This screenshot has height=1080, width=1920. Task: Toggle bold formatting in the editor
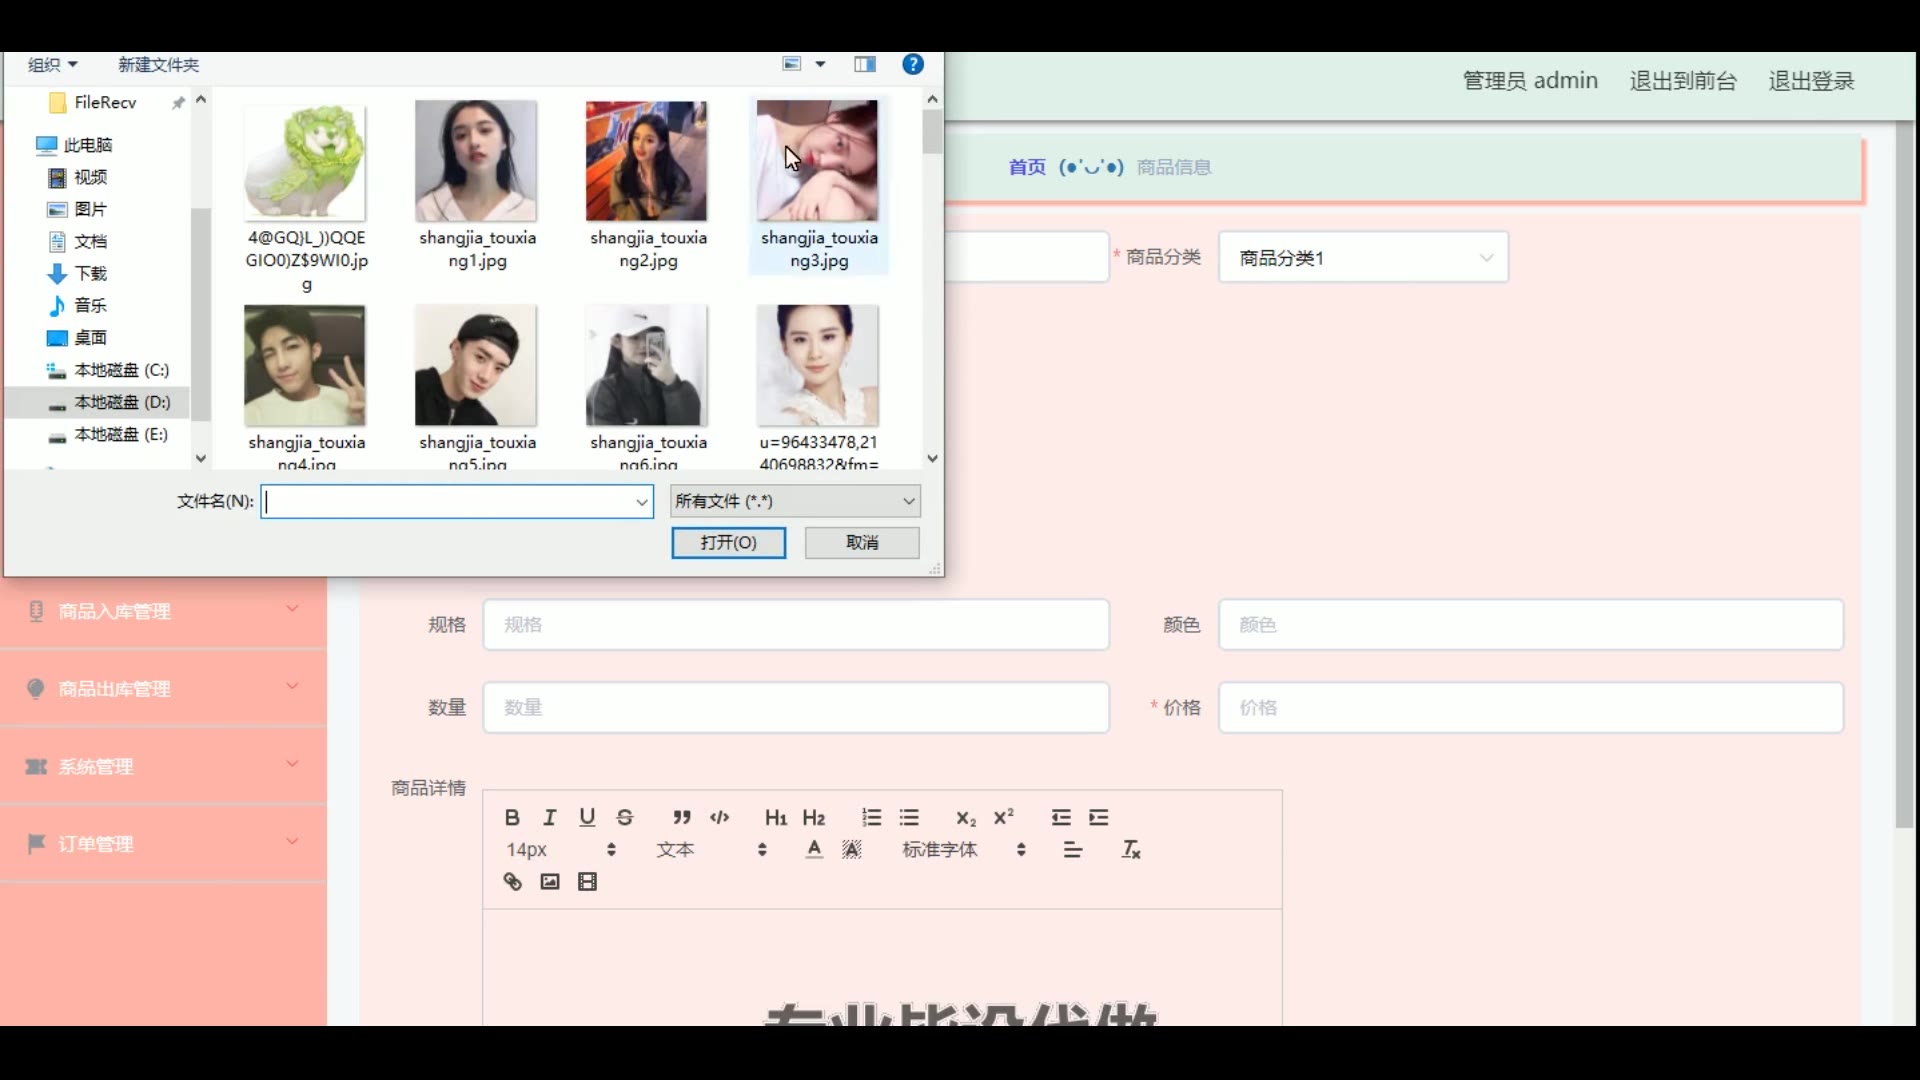point(512,817)
